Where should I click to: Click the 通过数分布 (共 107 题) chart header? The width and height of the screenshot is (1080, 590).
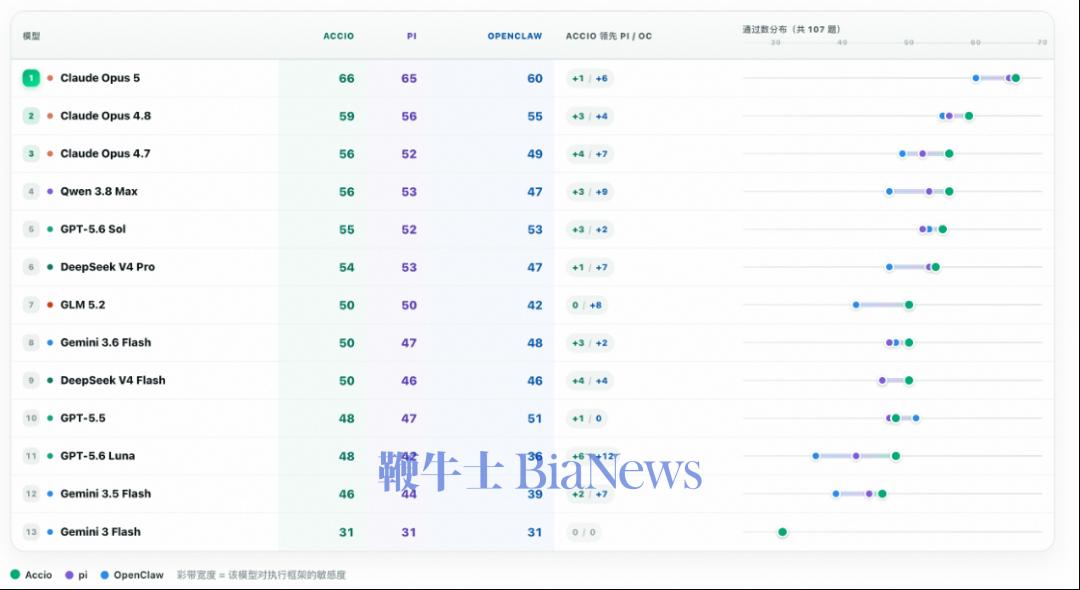click(x=791, y=29)
